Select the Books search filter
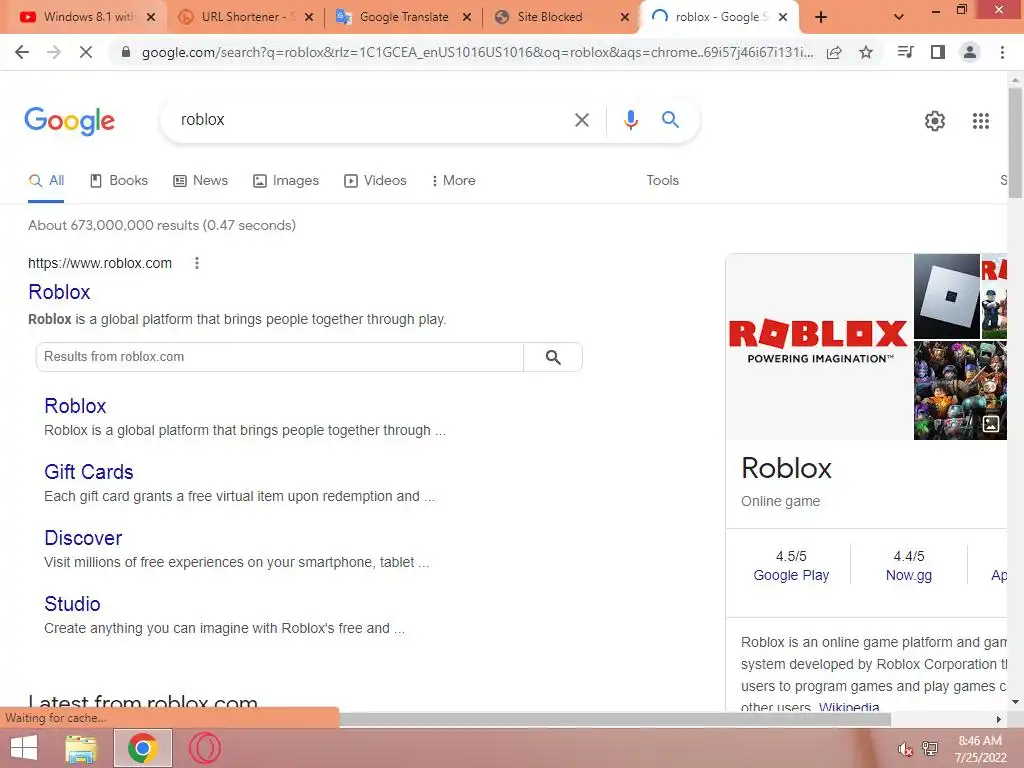1024x768 pixels. point(119,180)
